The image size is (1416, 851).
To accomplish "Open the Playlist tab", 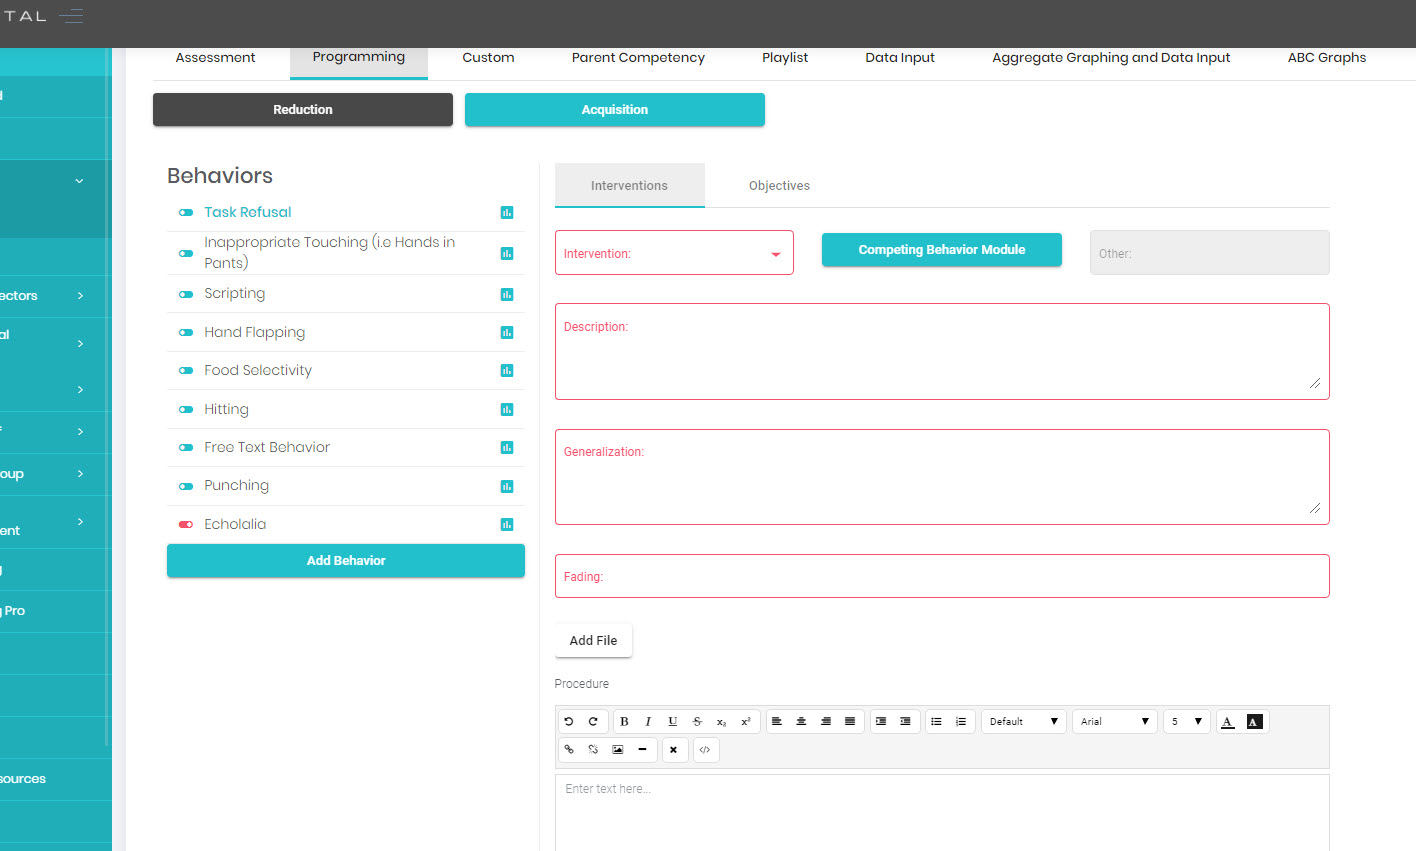I will [785, 58].
